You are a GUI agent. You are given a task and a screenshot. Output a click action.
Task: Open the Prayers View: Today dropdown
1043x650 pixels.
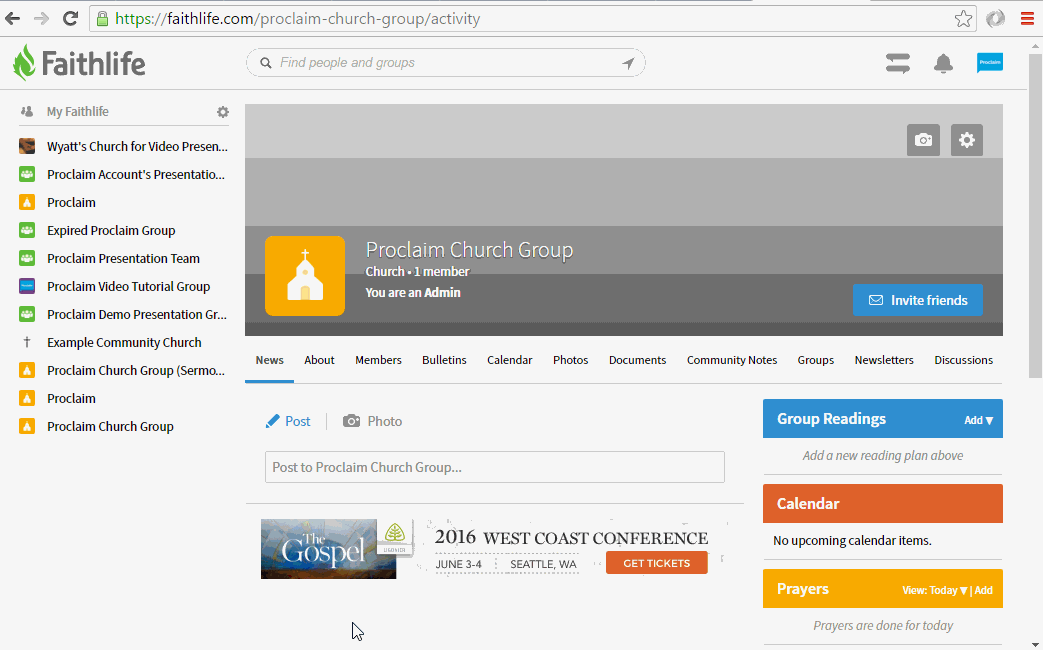point(934,590)
